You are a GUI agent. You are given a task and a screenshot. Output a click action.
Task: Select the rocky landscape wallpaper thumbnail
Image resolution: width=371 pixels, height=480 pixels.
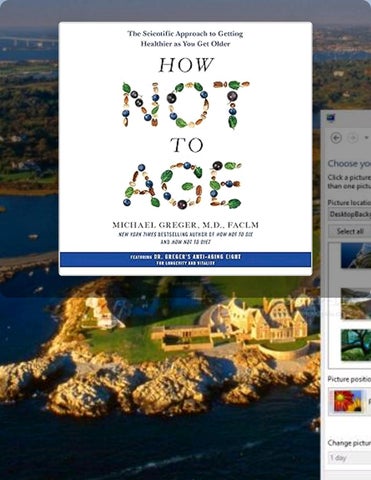click(356, 303)
